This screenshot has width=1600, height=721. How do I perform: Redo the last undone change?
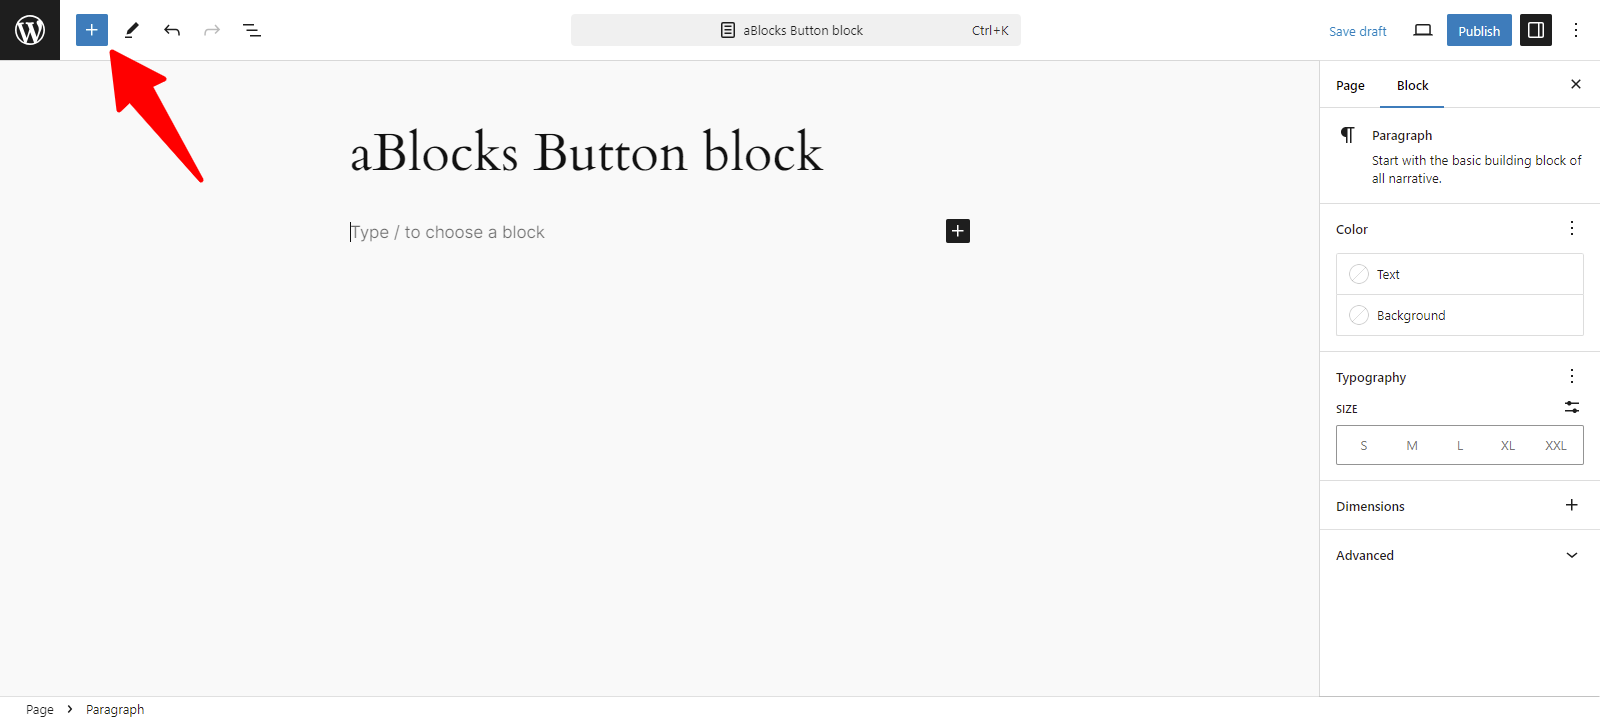[212, 30]
